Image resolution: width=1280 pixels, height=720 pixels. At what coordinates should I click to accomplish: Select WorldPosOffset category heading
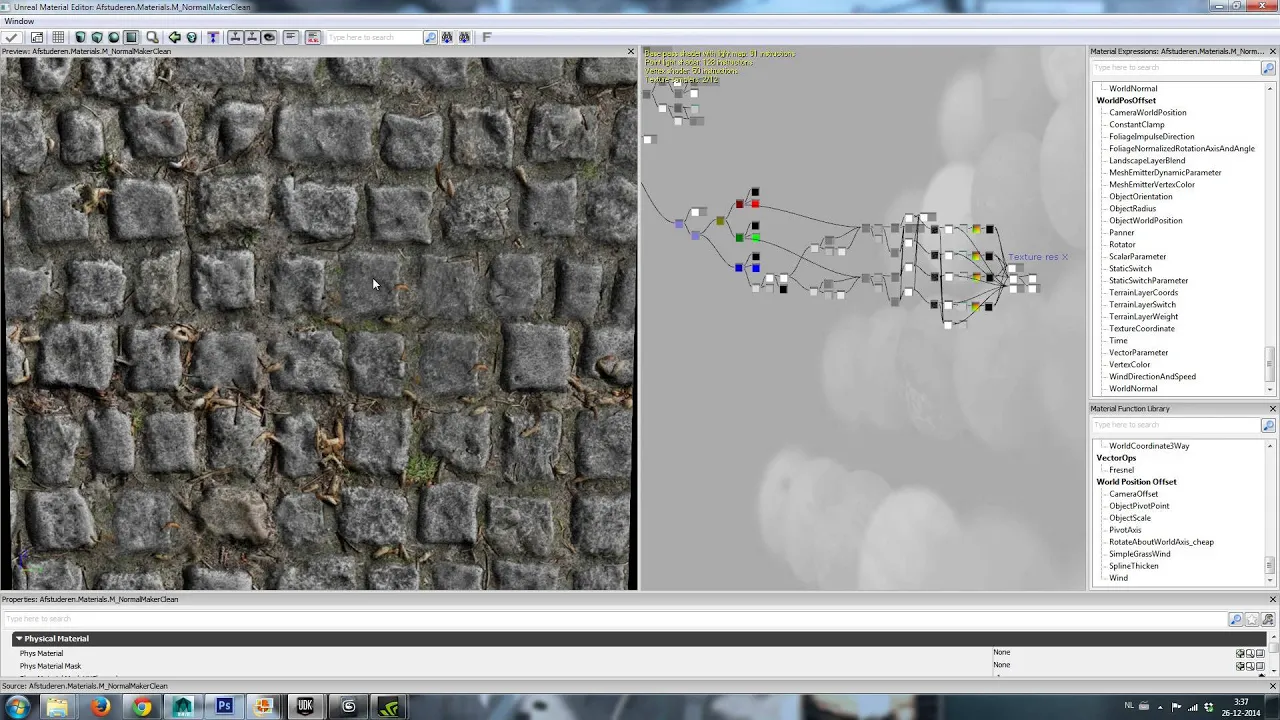point(1126,100)
